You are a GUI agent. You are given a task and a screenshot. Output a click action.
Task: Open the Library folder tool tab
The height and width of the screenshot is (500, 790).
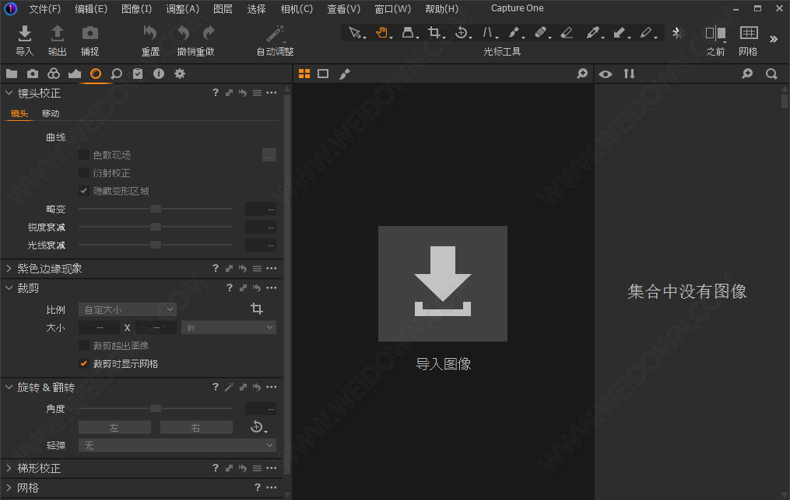click(x=12, y=74)
